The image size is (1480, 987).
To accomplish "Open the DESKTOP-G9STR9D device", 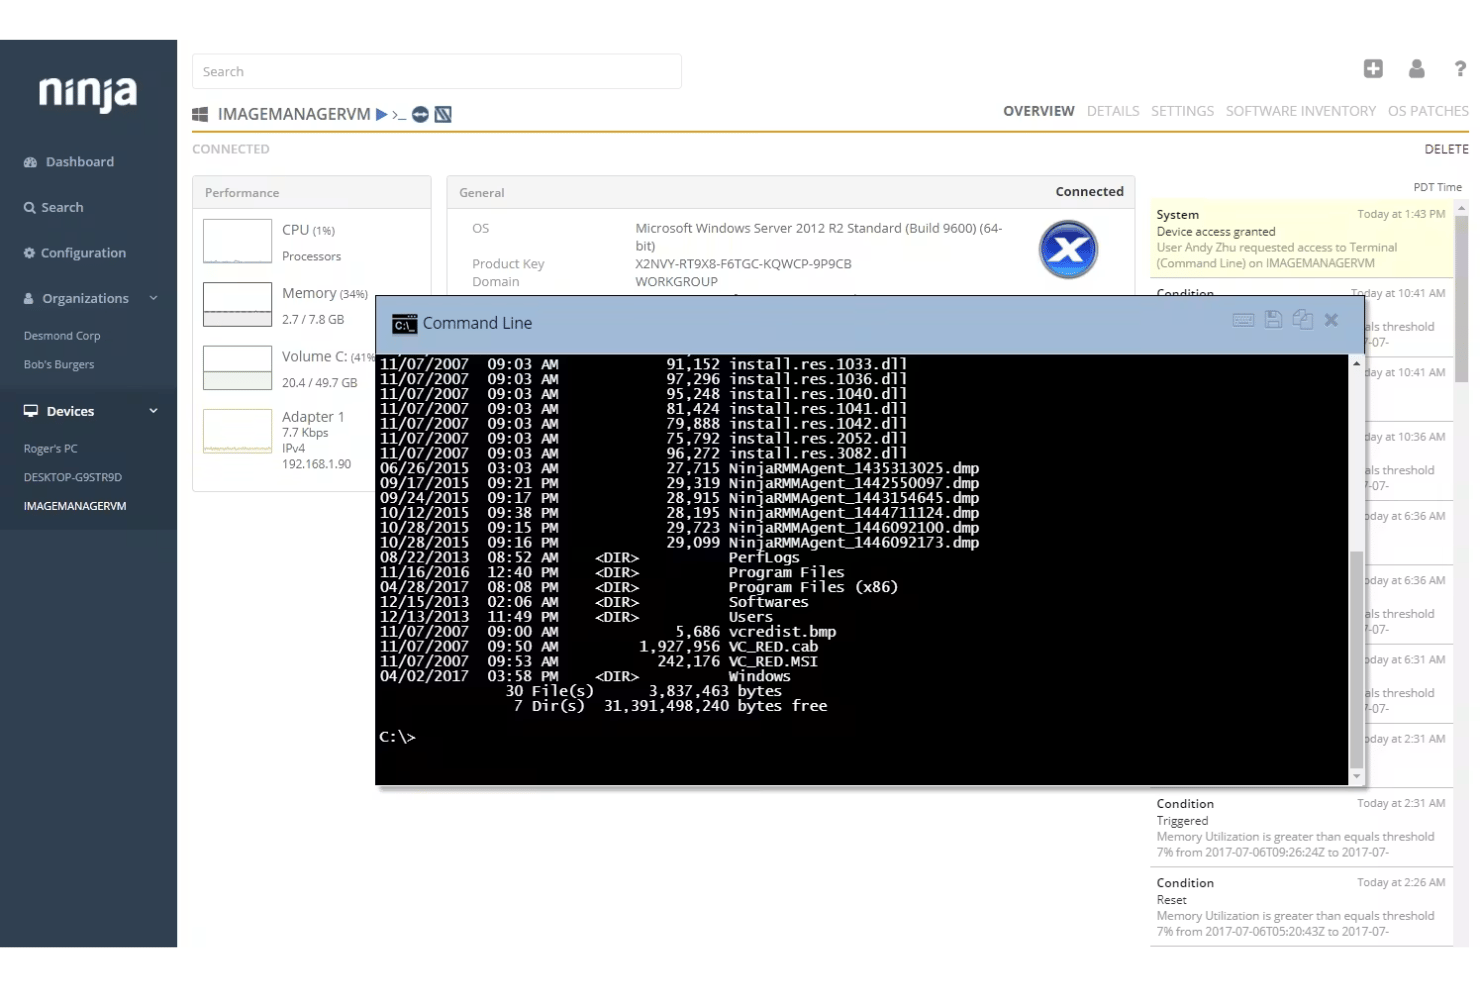I will coord(73,478).
